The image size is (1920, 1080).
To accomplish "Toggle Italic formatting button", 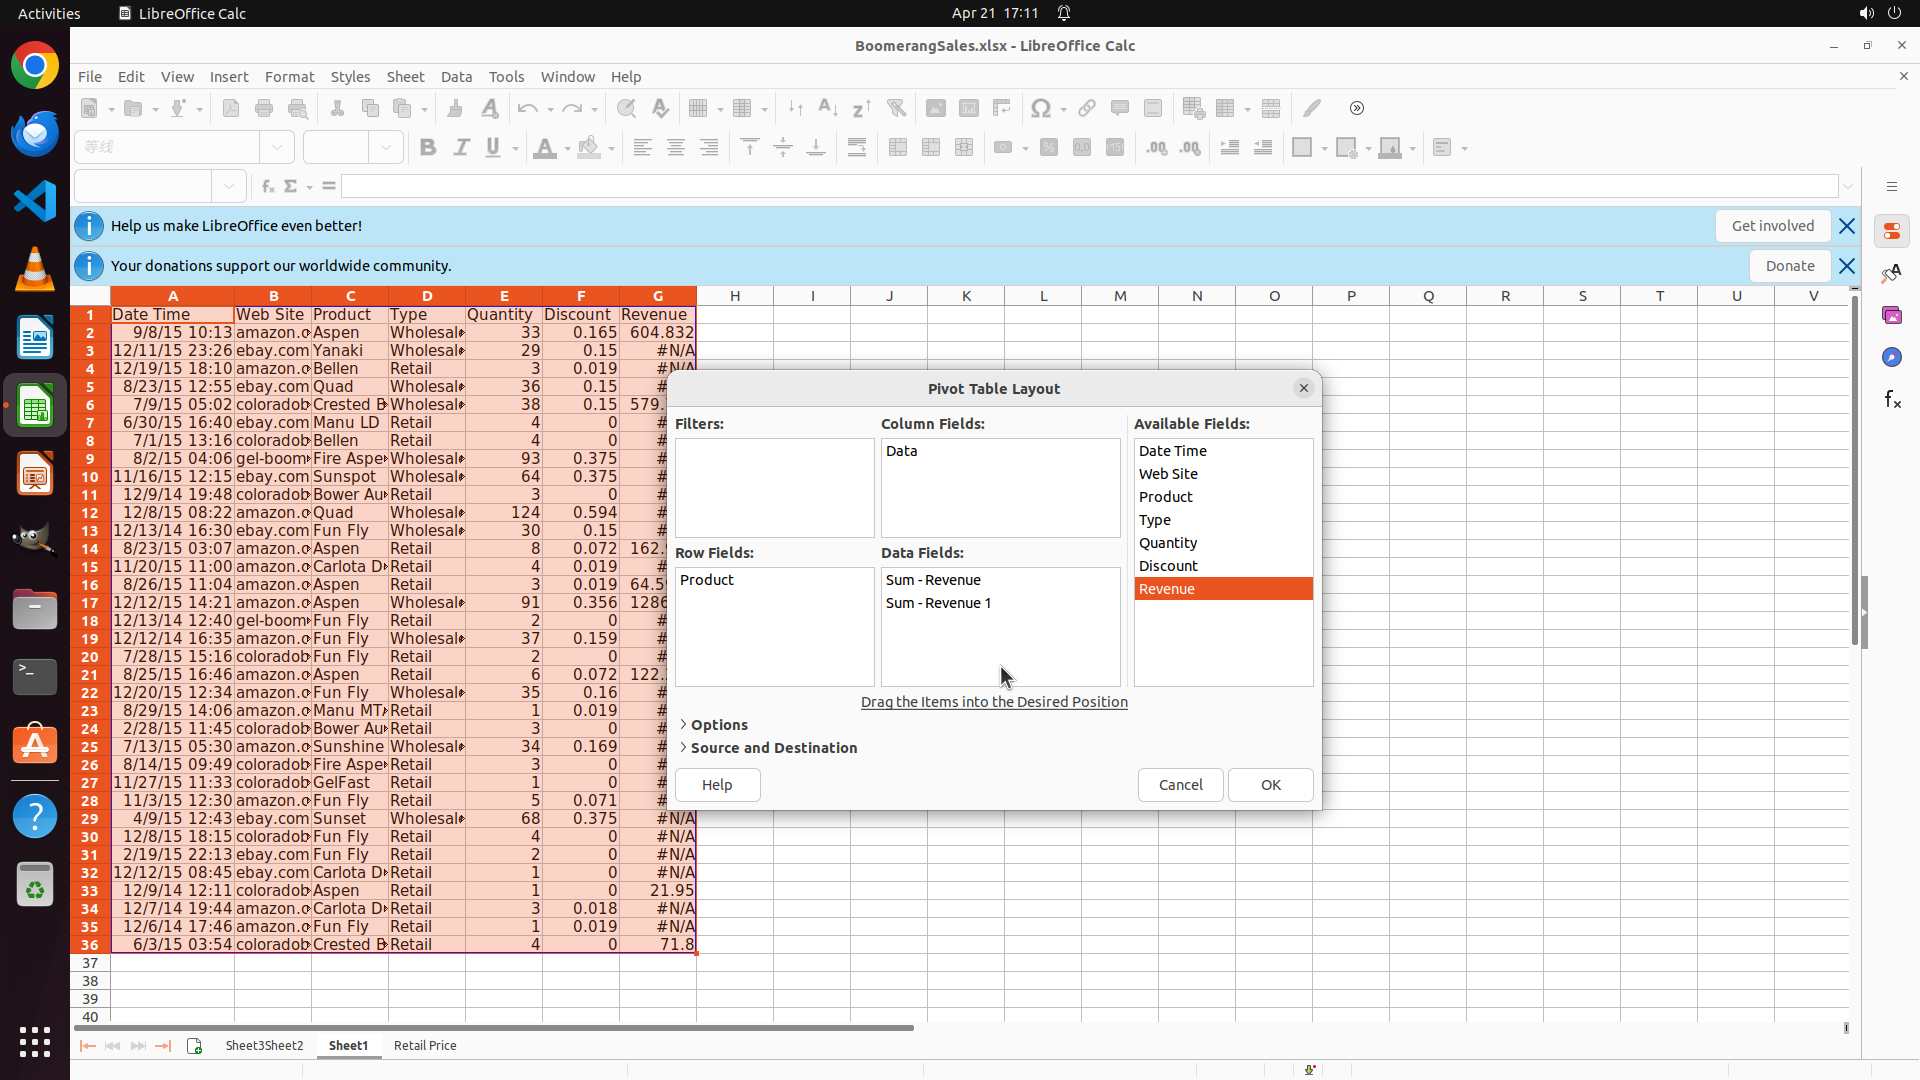I will [x=461, y=148].
